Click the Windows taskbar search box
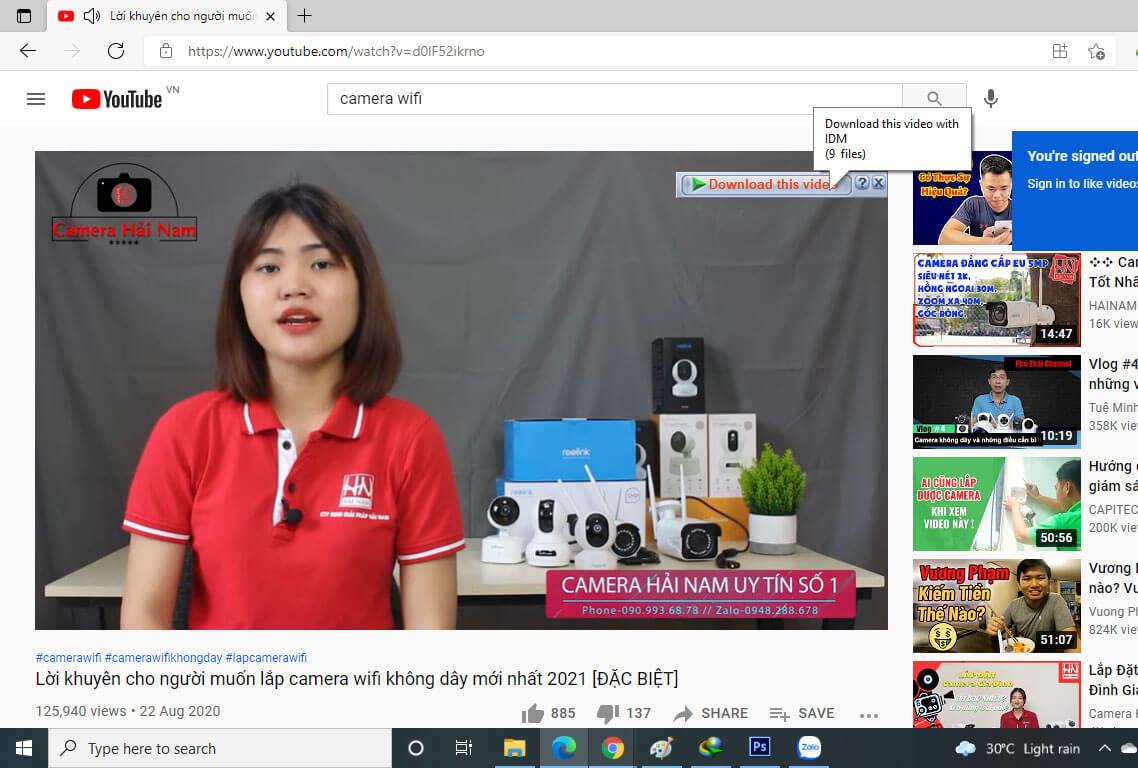 point(220,748)
